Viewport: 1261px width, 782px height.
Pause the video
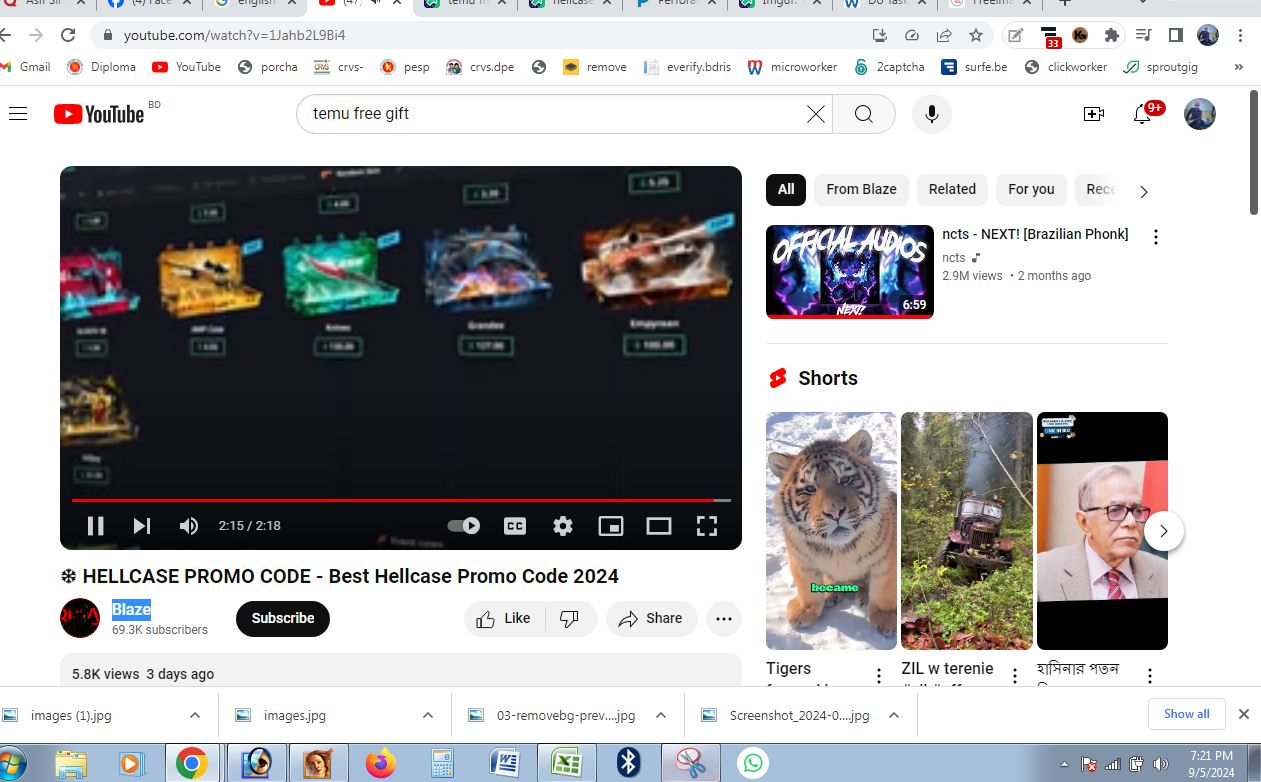tap(96, 526)
